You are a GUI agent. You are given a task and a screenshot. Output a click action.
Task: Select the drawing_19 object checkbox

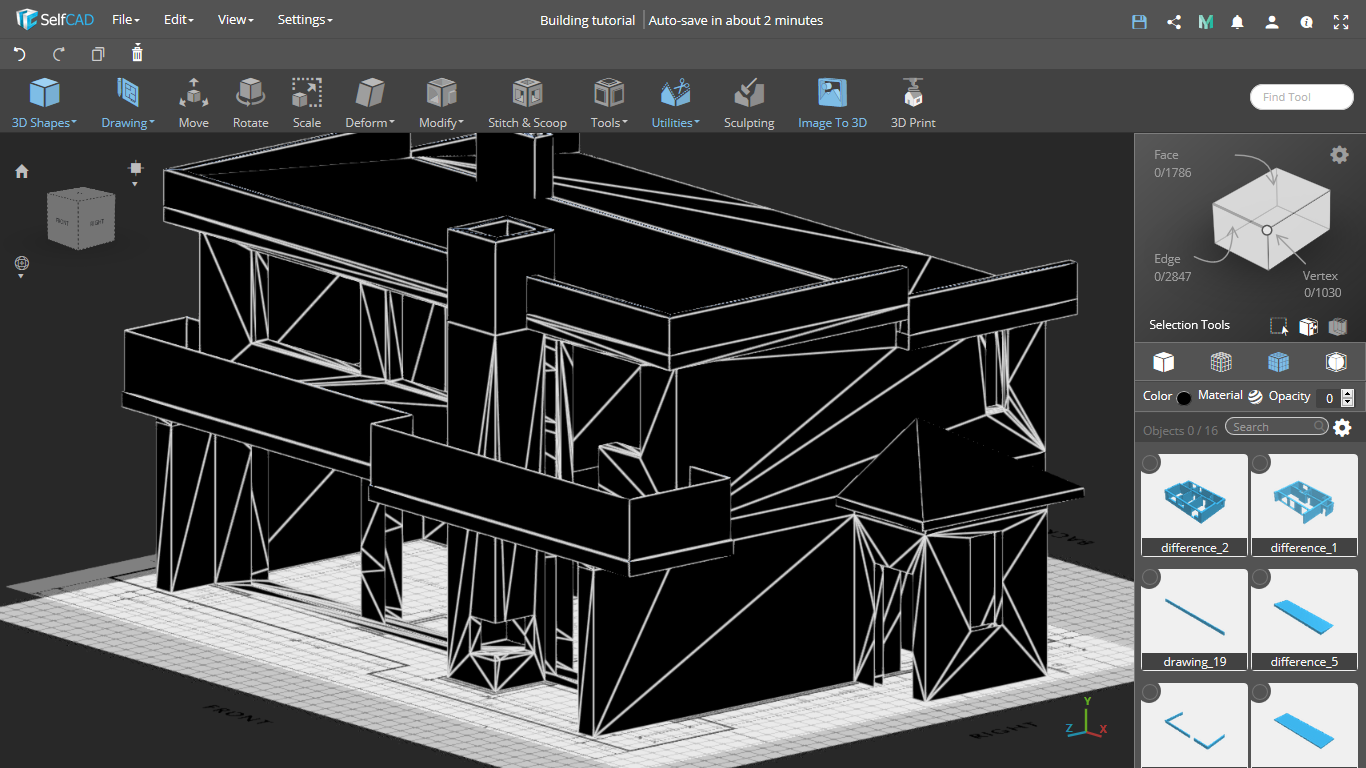point(1150,578)
